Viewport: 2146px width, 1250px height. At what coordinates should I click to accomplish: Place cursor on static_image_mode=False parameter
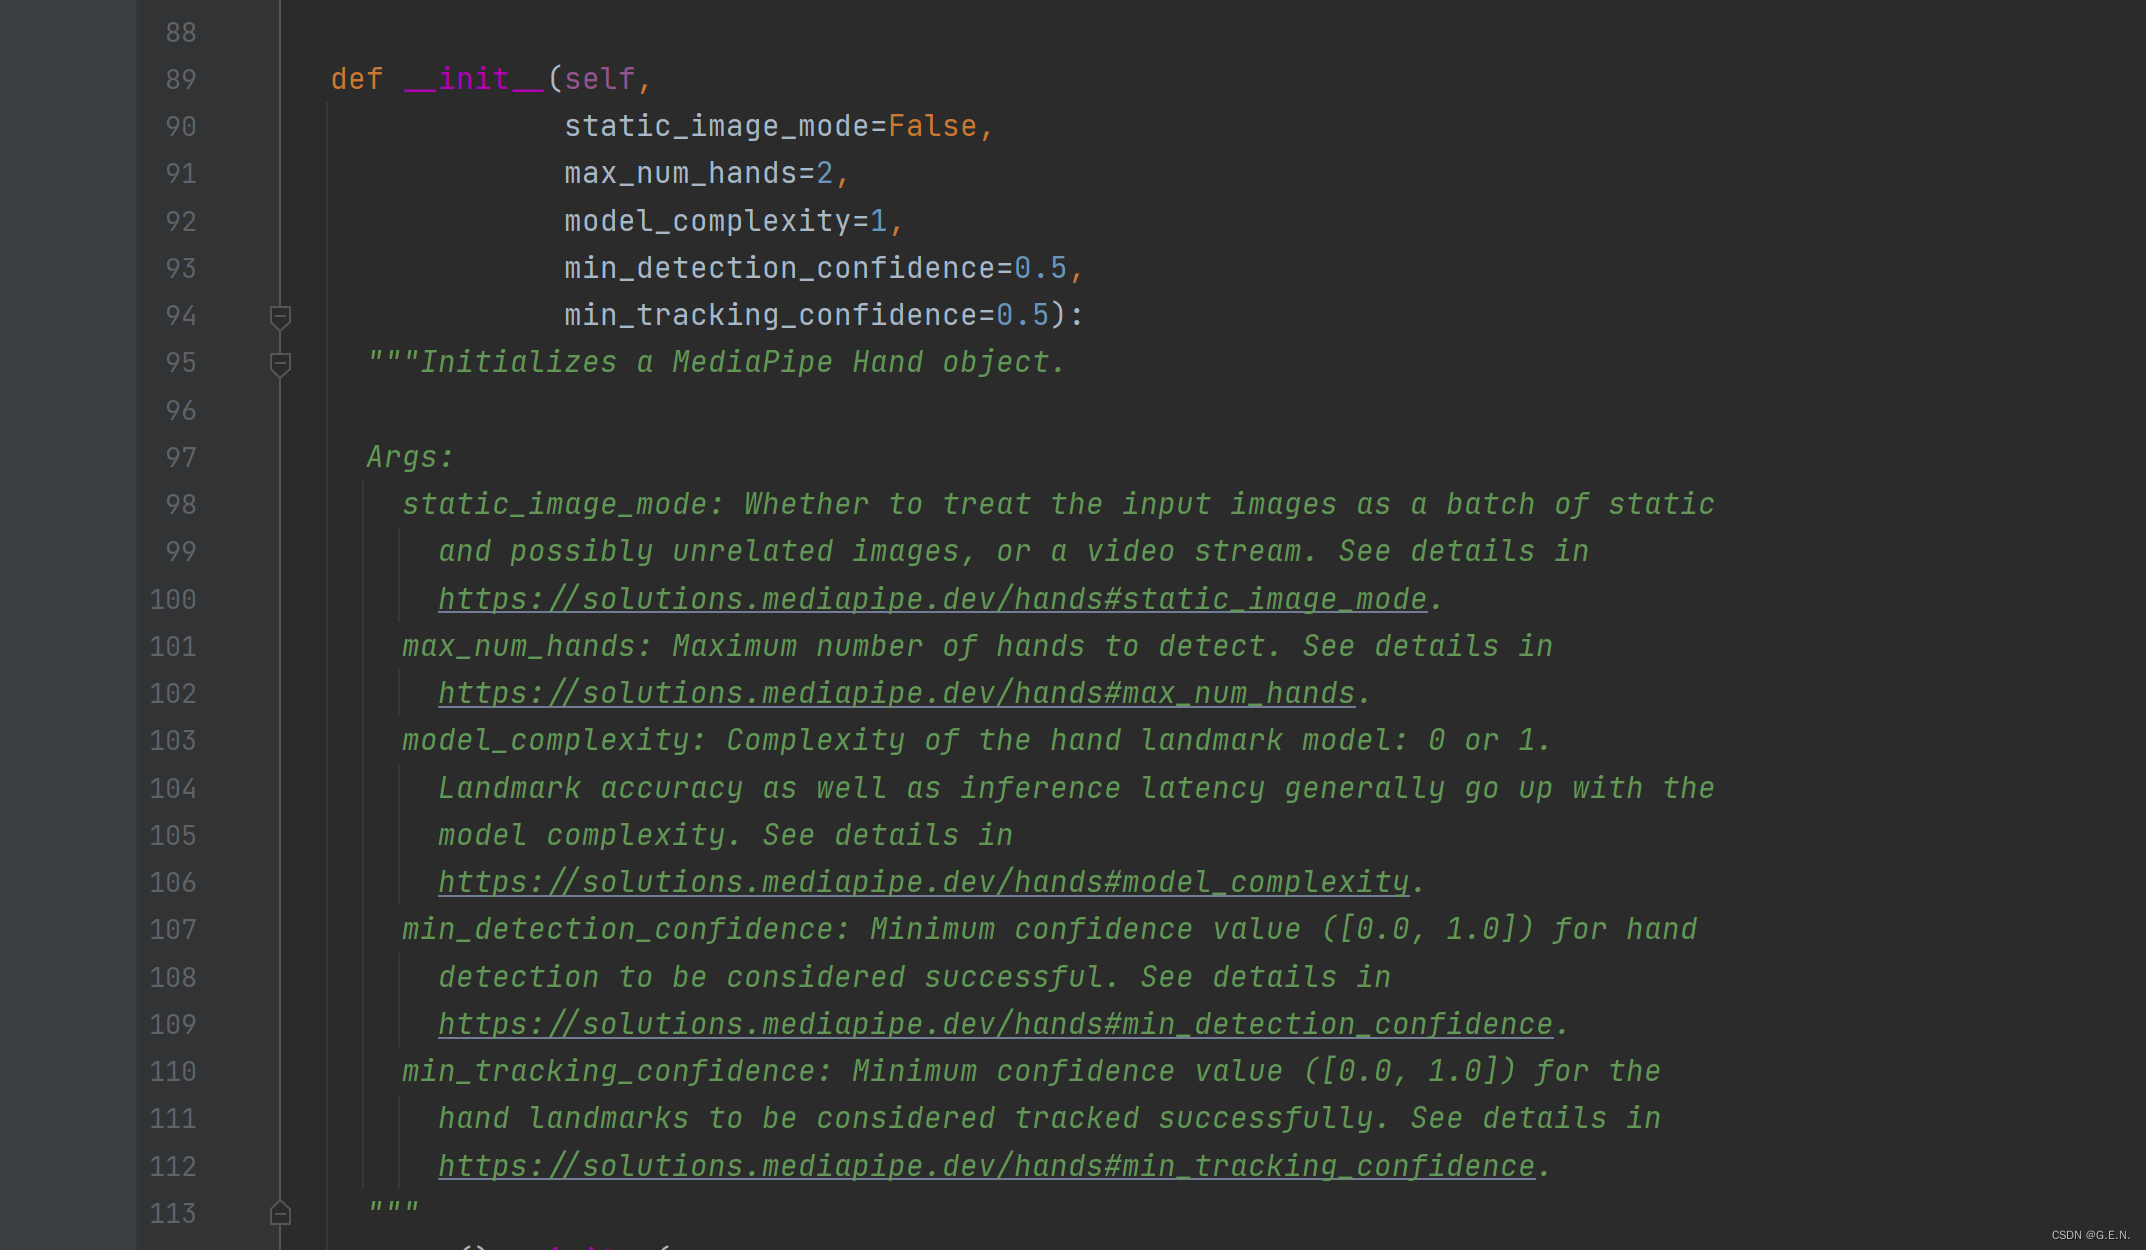pyautogui.click(x=770, y=126)
